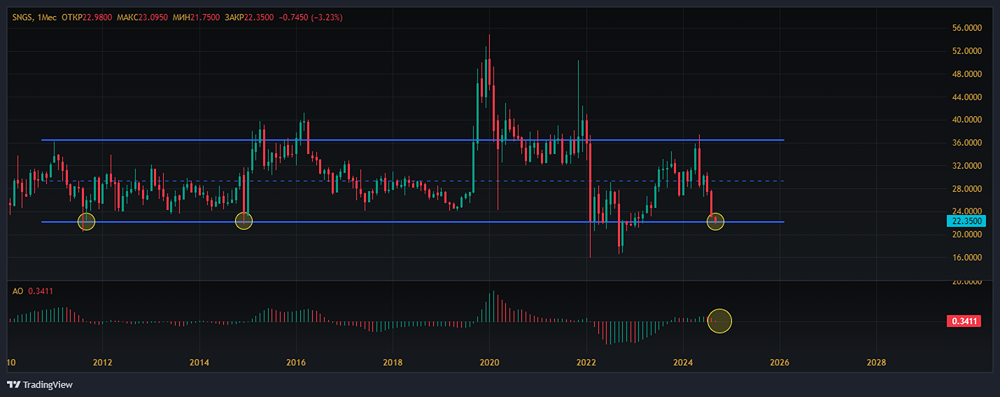Select the dashed blue midline

pos(413,181)
